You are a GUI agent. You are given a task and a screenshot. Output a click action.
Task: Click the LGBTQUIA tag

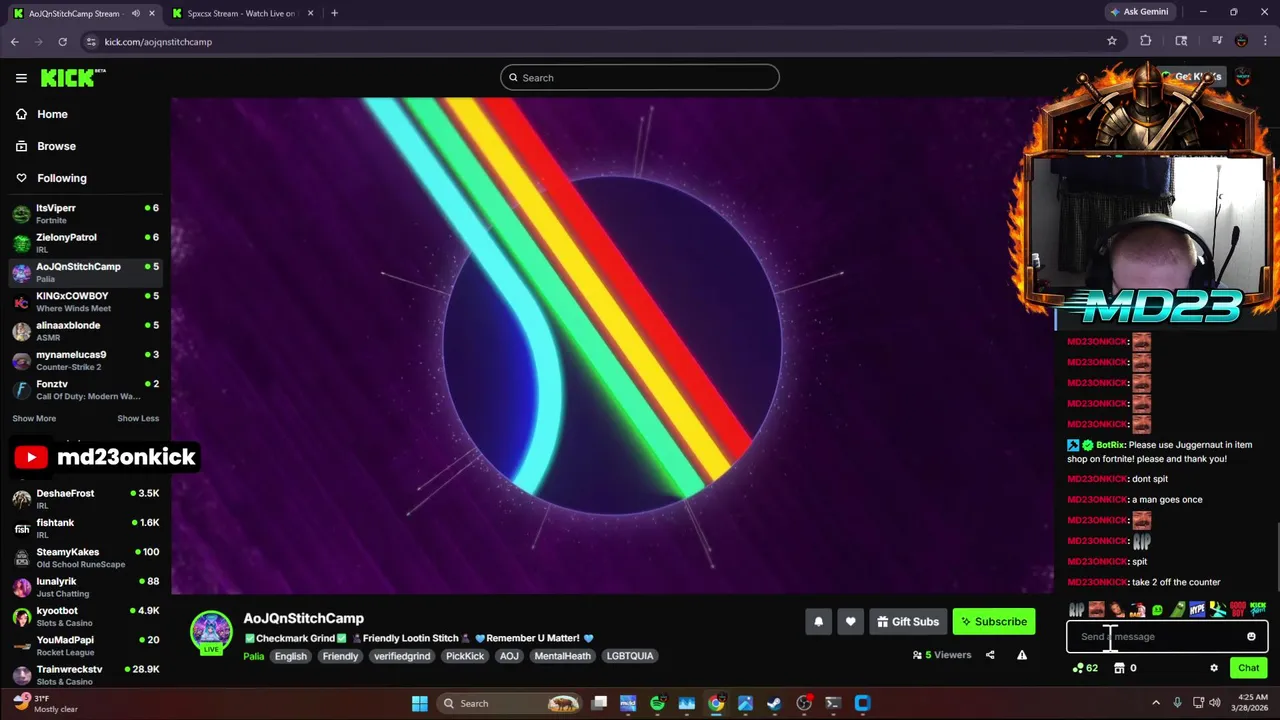click(630, 656)
